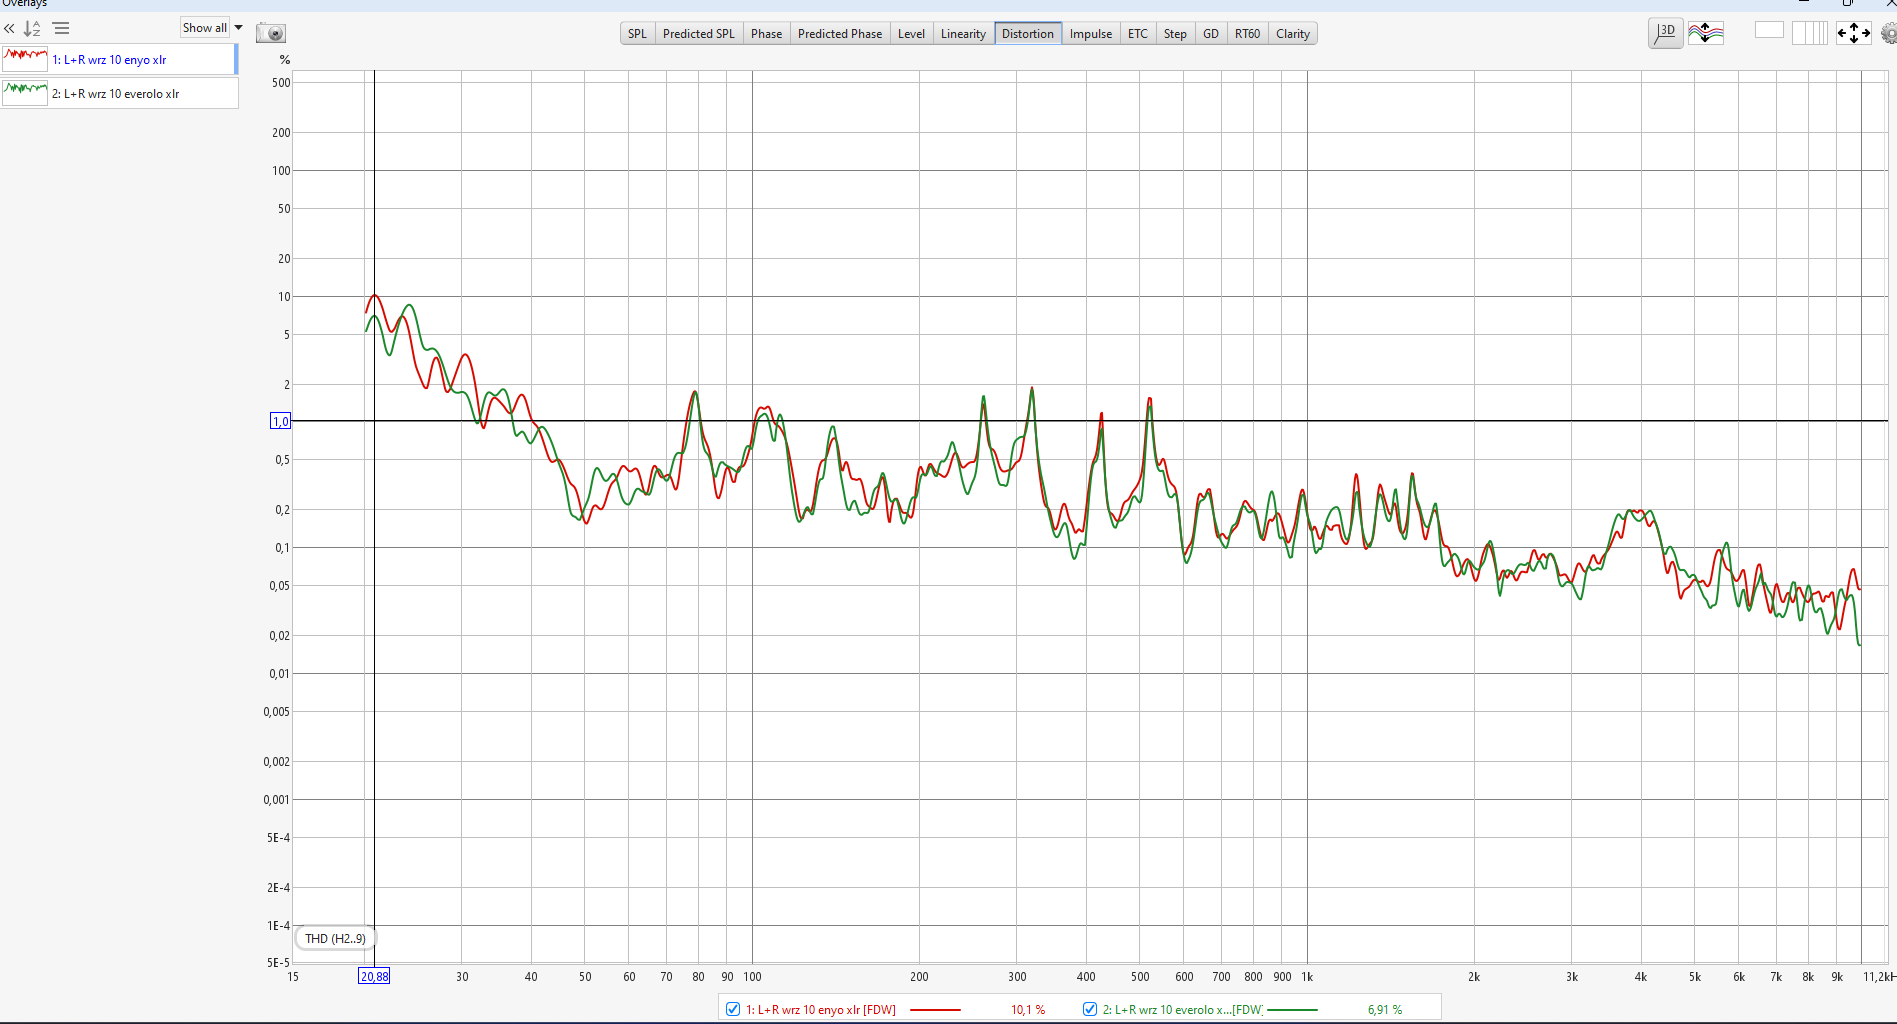Click the separate traces offset icon
Screen dimensions: 1897x1024
pos(1706,33)
